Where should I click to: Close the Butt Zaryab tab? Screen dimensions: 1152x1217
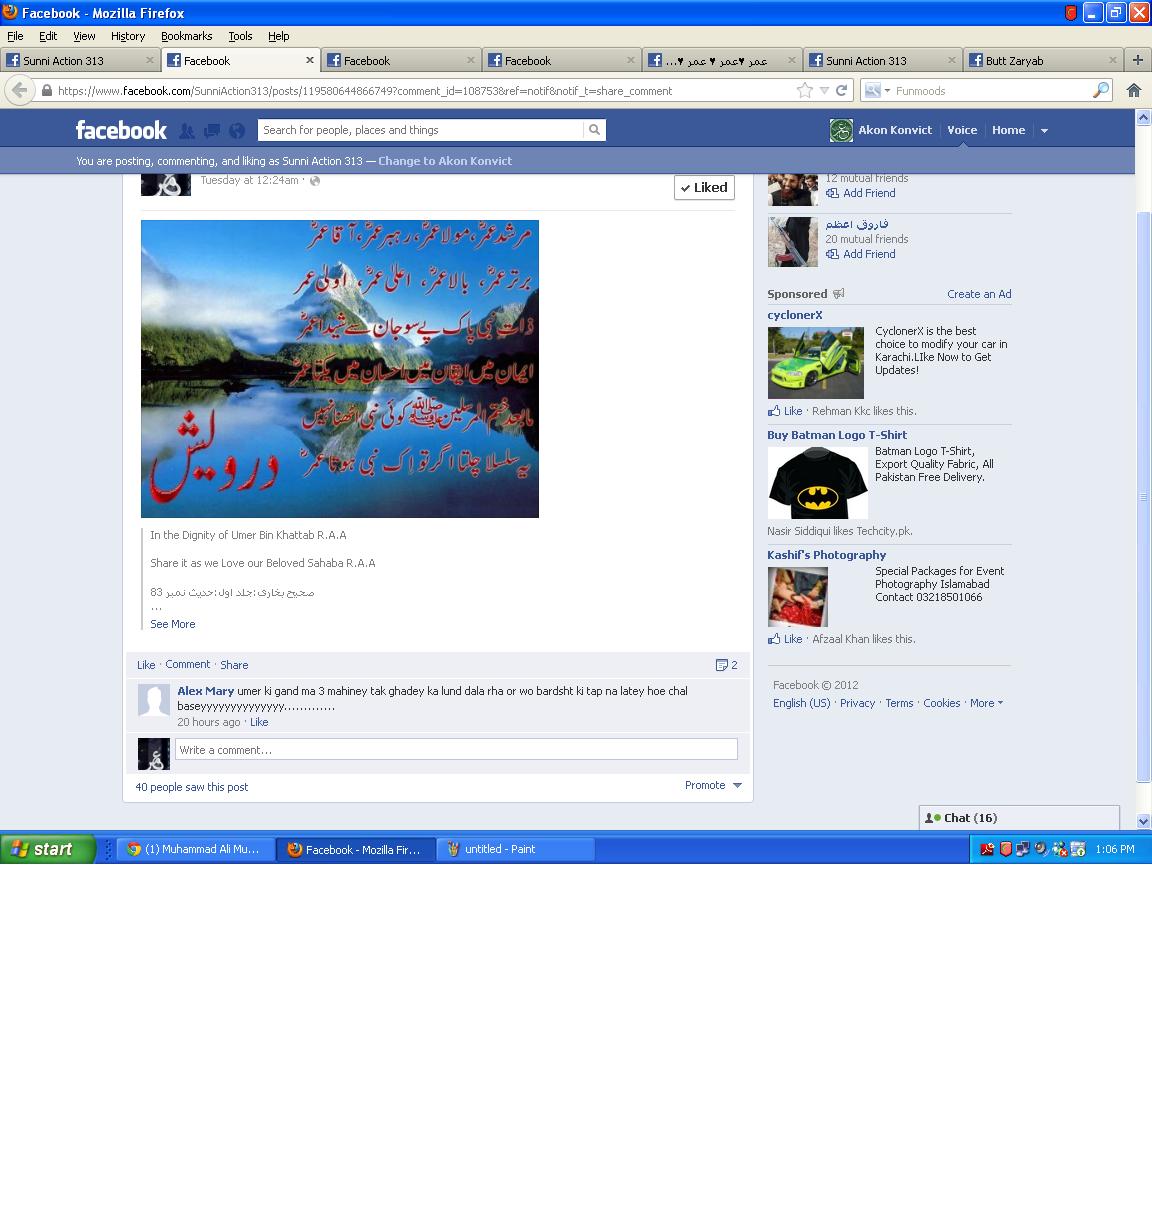[1113, 60]
